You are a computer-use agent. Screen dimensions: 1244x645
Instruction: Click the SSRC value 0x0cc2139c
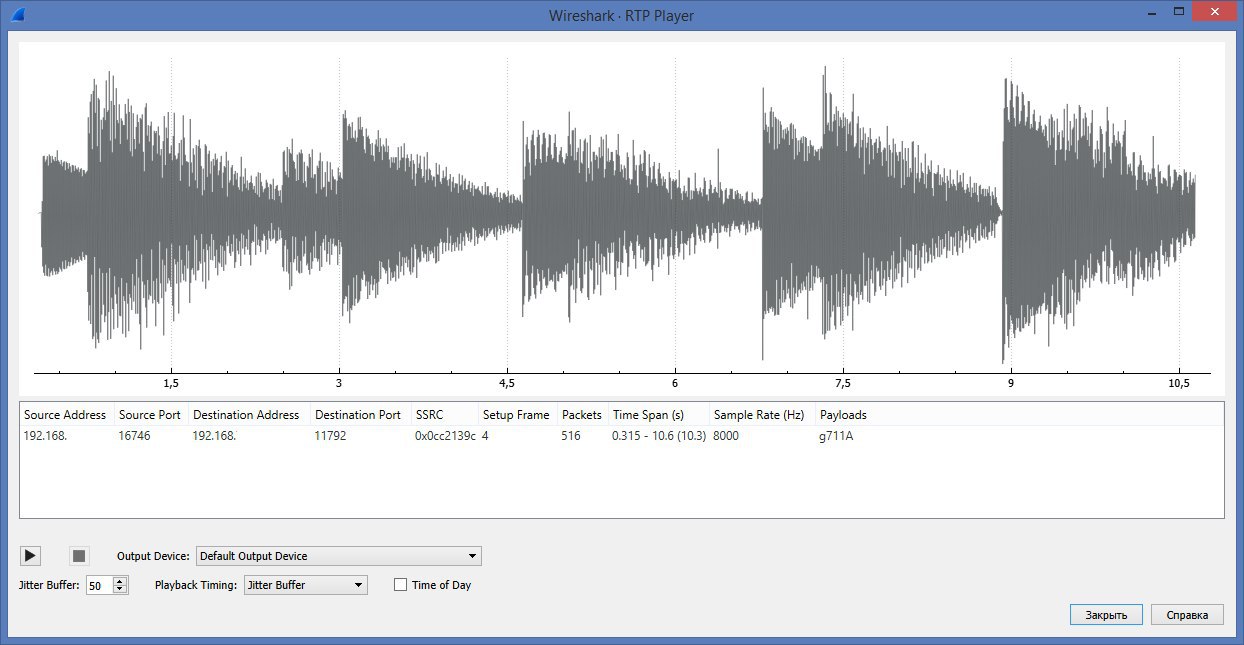(445, 436)
